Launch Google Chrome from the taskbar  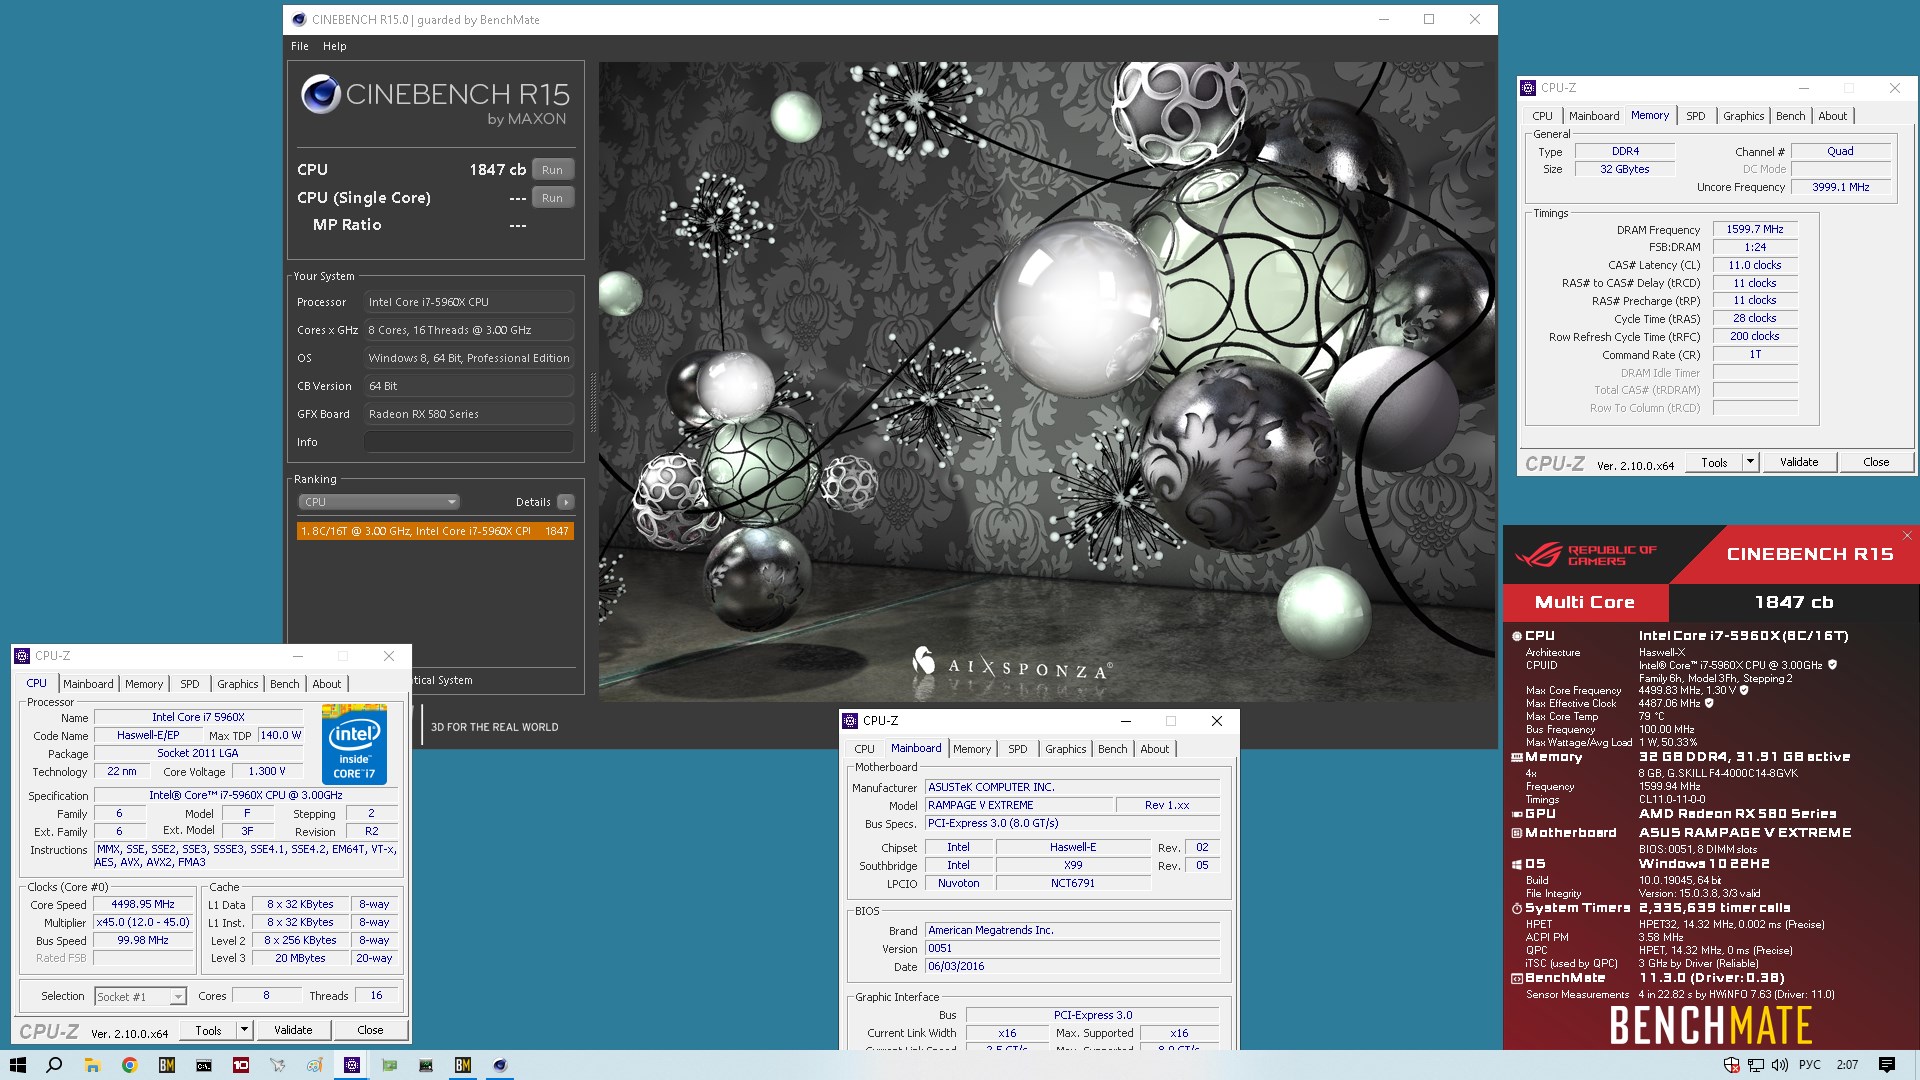pyautogui.click(x=129, y=1065)
